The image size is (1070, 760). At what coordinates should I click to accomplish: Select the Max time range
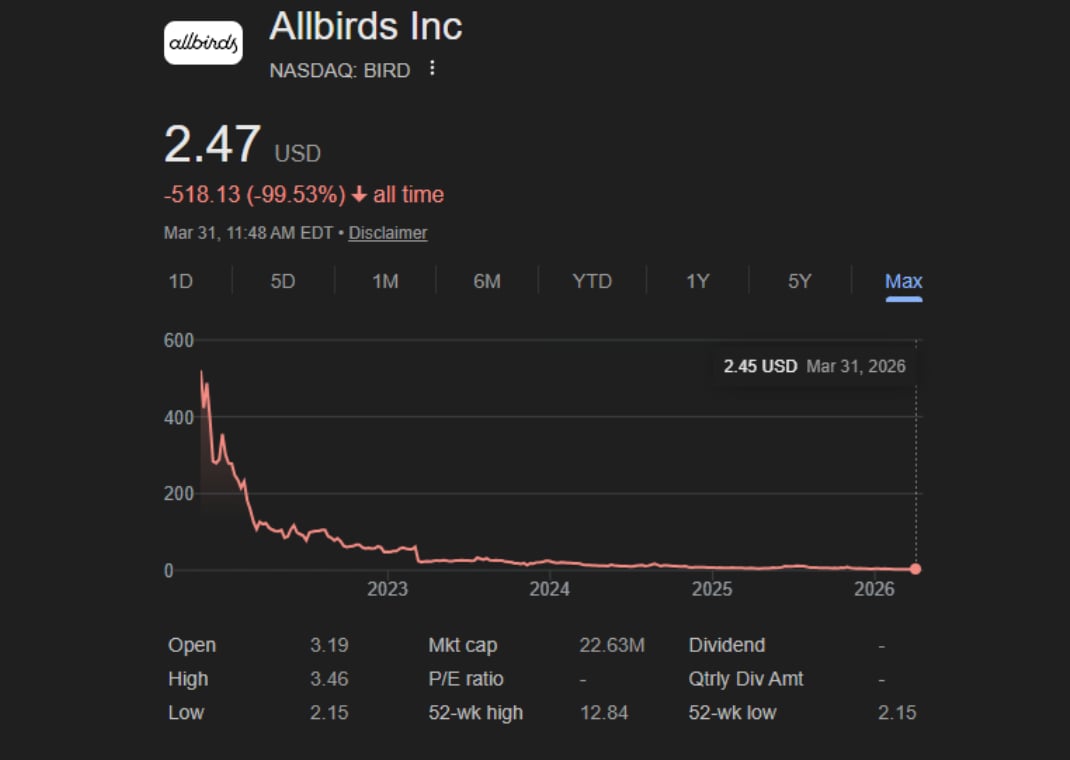point(902,281)
